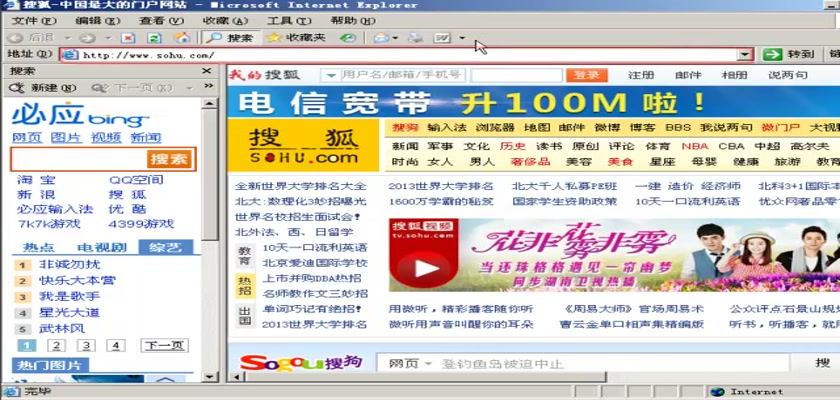This screenshot has height=400, width=840.
Task: Expand the address bar URL dropdown
Action: pos(745,55)
